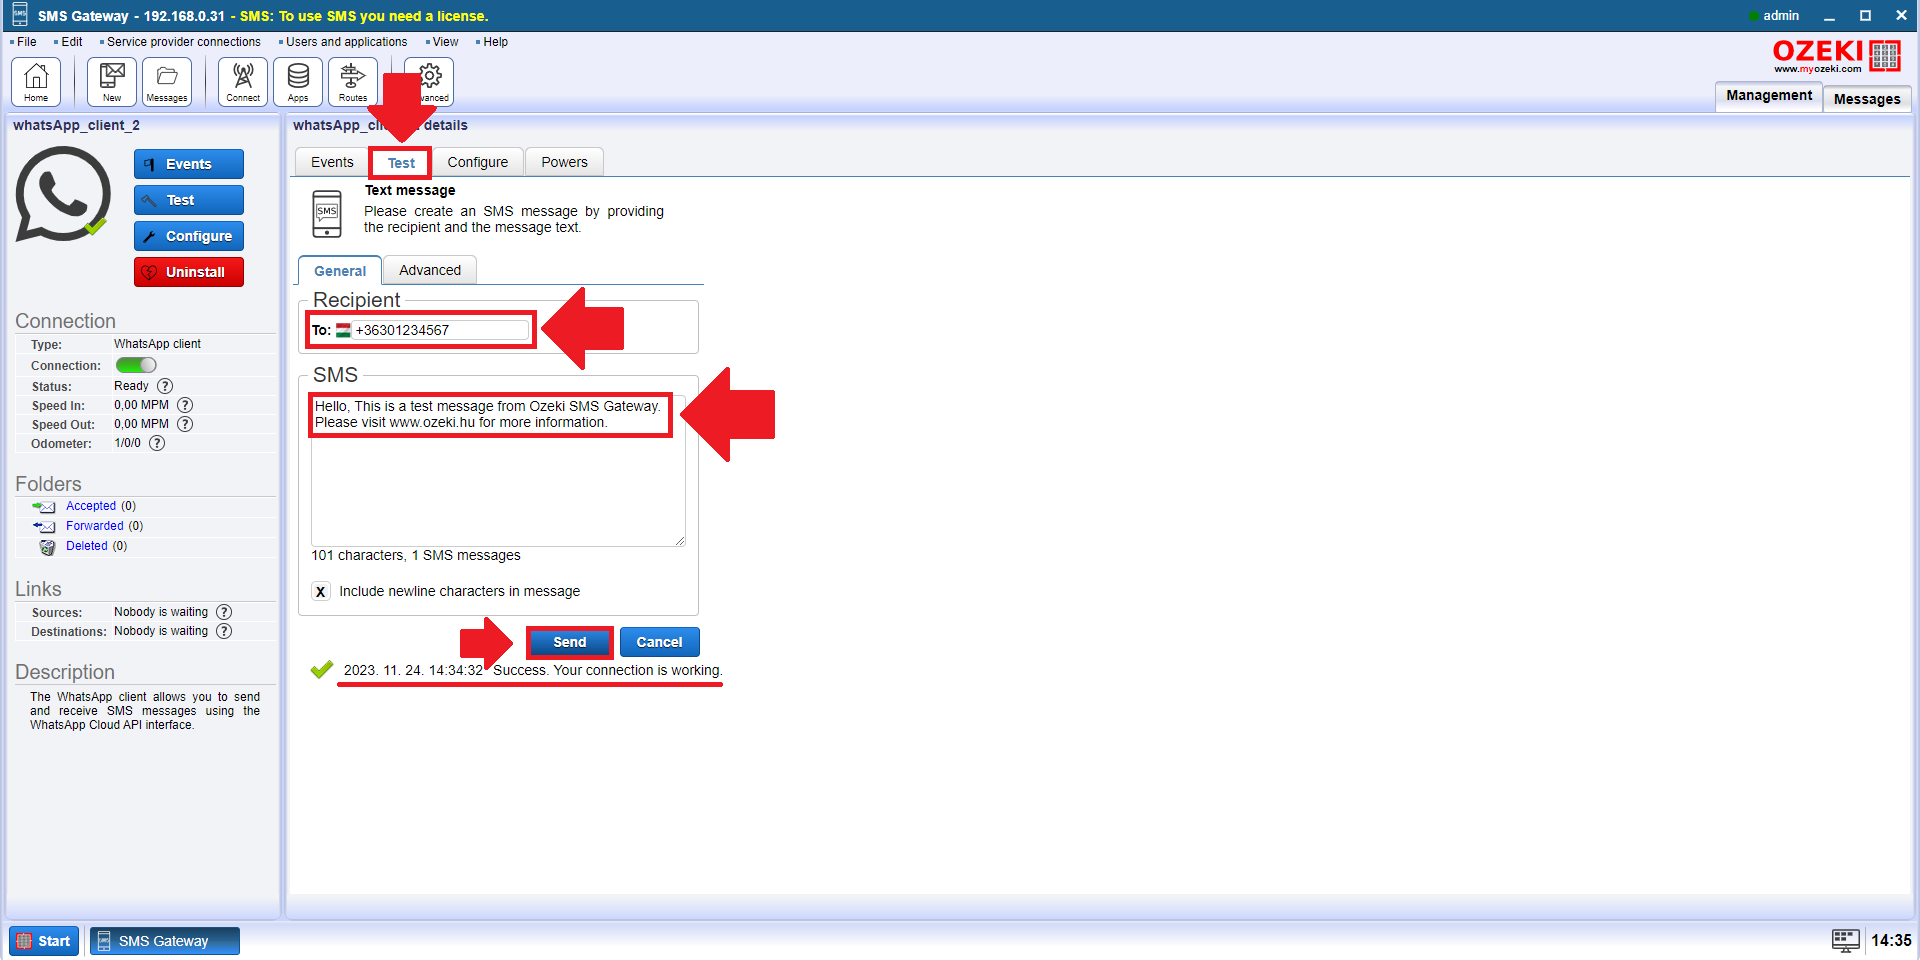Select the Advanced sub-tab
Screen dimensions: 1920x960
430,270
